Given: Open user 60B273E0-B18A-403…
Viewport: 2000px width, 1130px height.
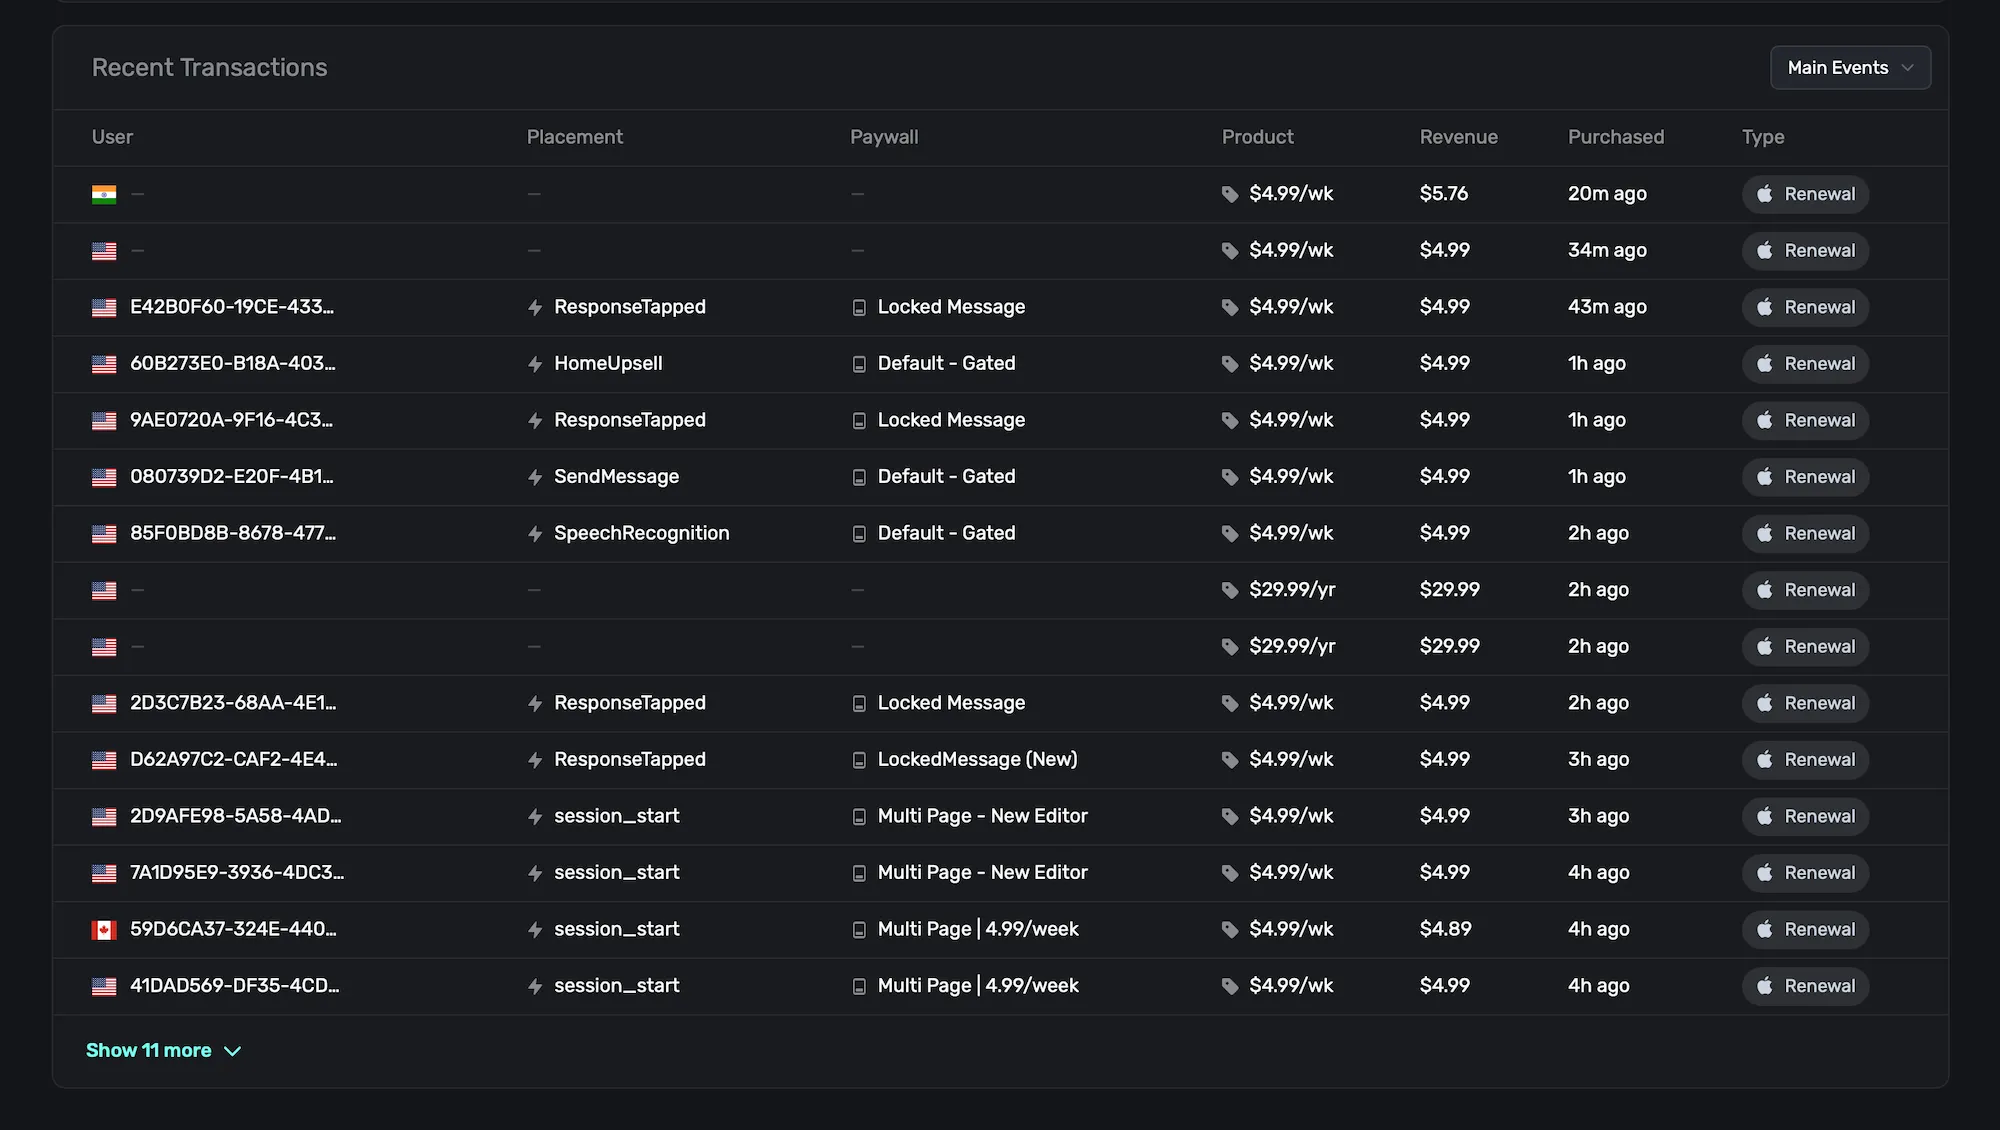Looking at the screenshot, I should point(233,364).
